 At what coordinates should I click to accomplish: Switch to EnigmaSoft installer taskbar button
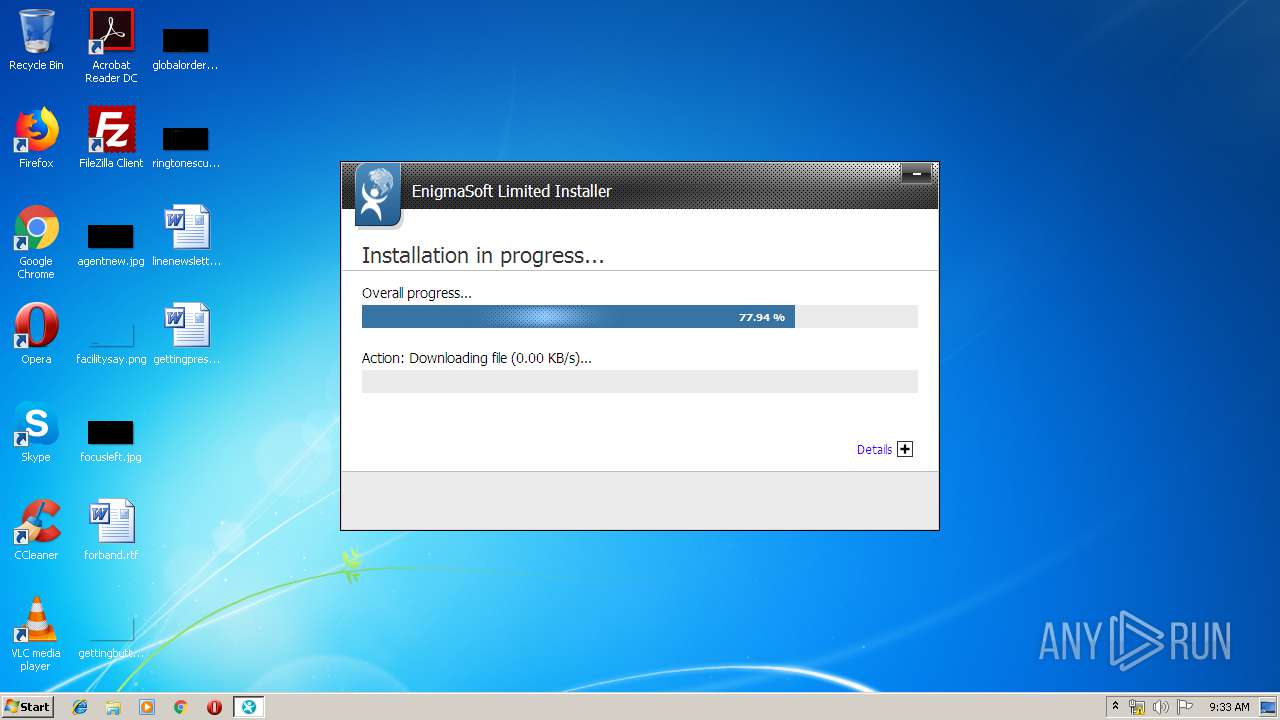click(248, 707)
